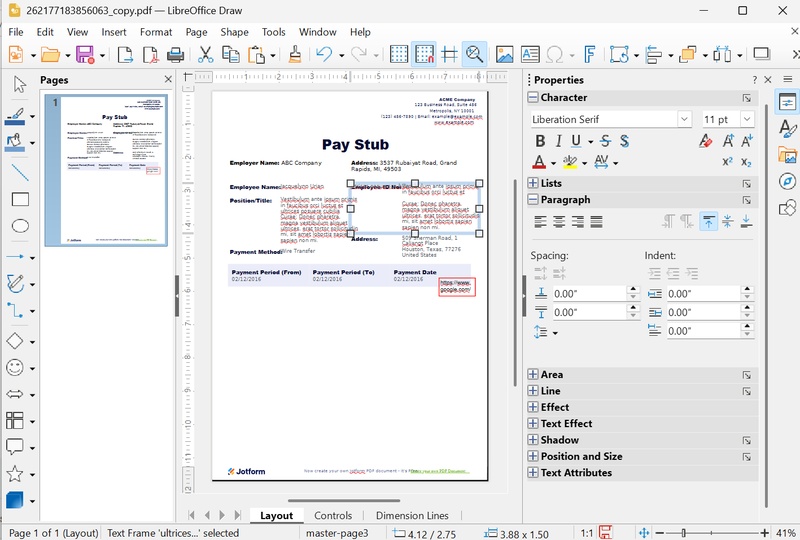Expand the Lists section
The image size is (800, 540).
point(533,183)
